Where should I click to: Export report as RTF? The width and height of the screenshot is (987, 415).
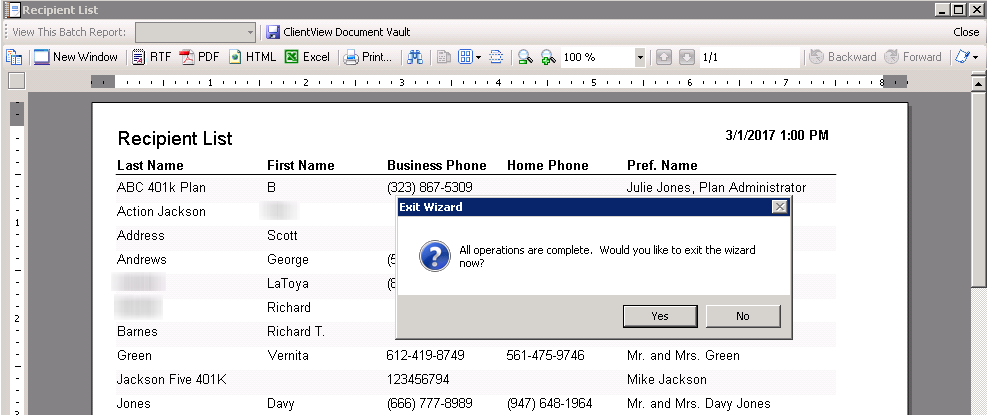[x=152, y=57]
